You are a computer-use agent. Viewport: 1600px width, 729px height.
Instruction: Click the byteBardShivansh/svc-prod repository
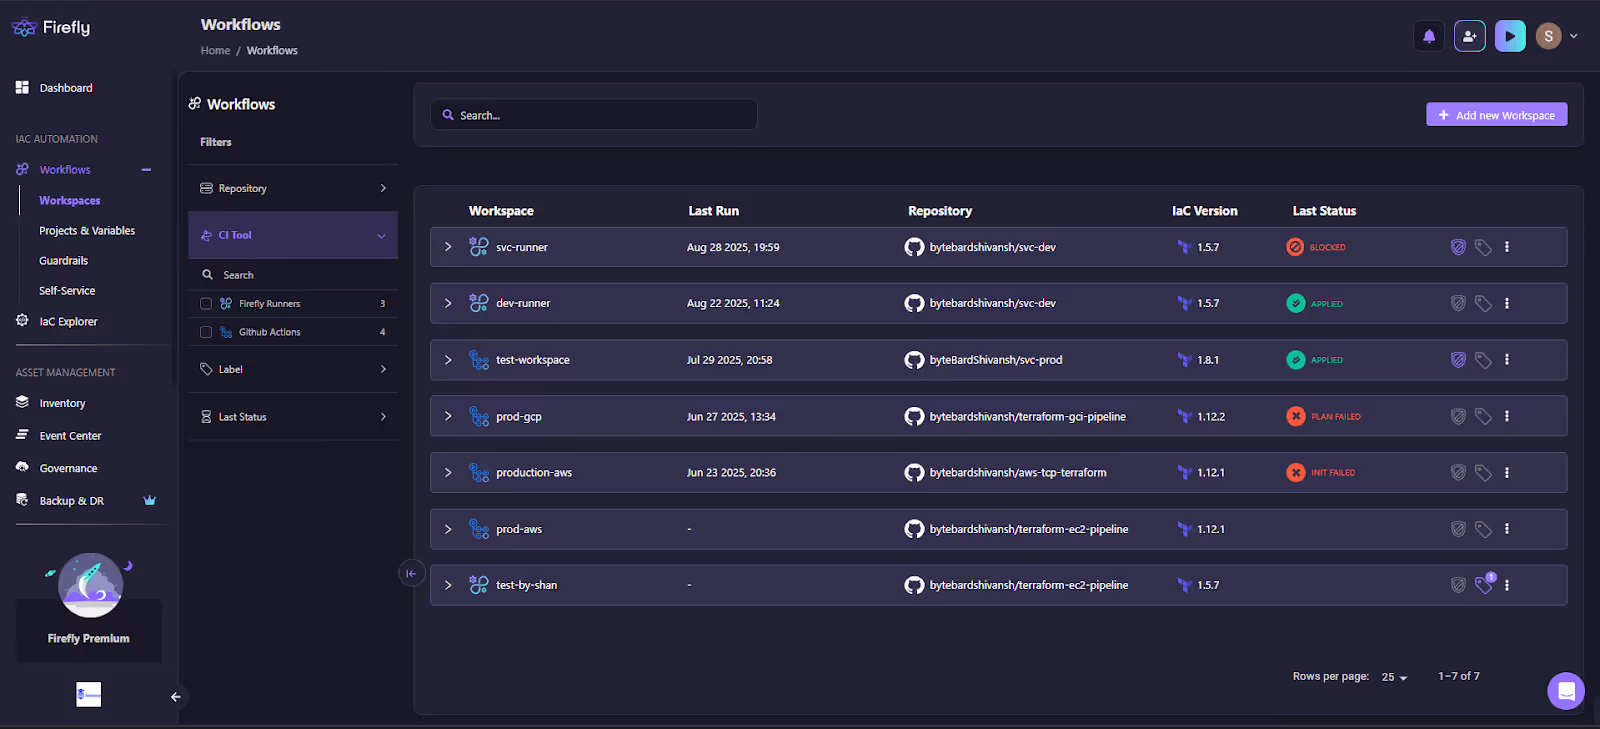pos(995,360)
